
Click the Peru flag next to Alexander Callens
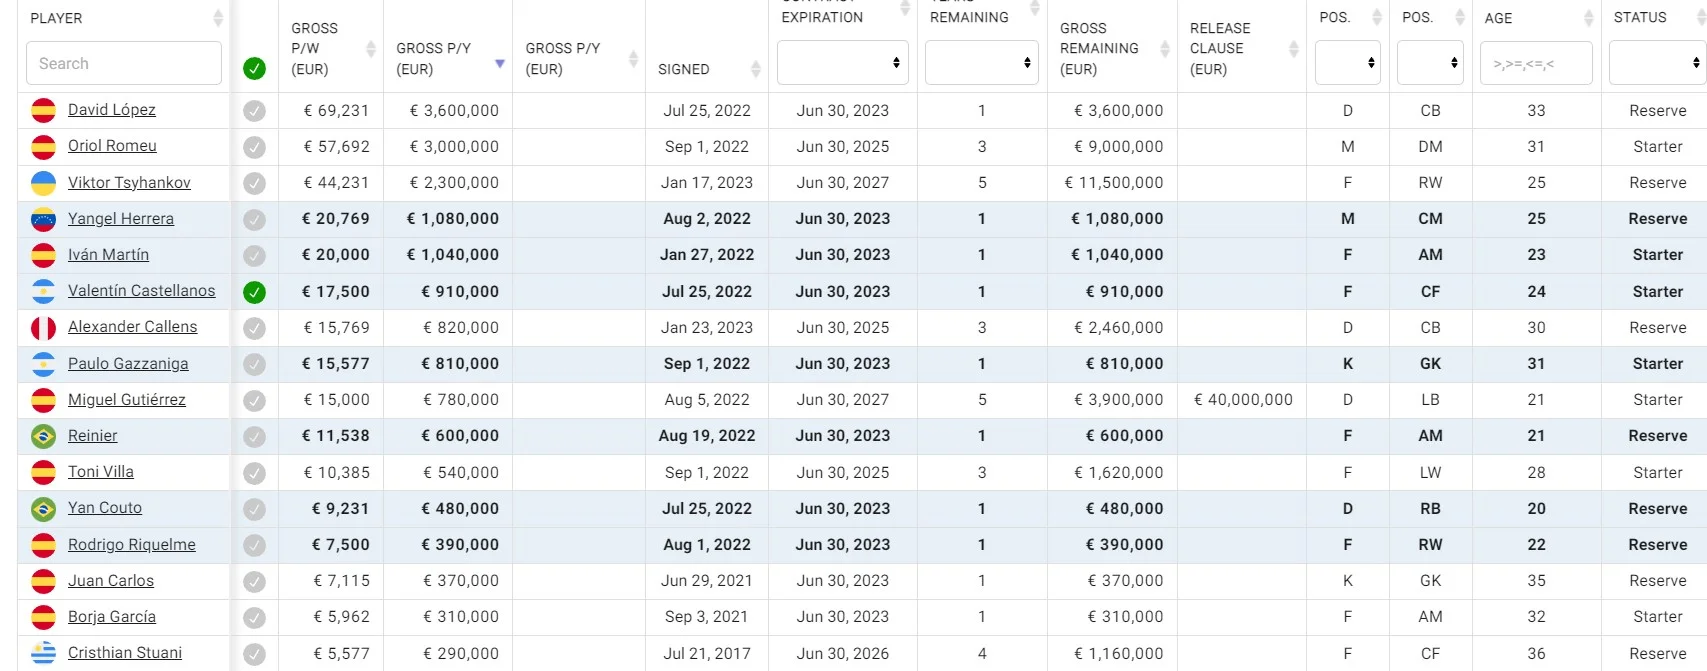point(43,327)
